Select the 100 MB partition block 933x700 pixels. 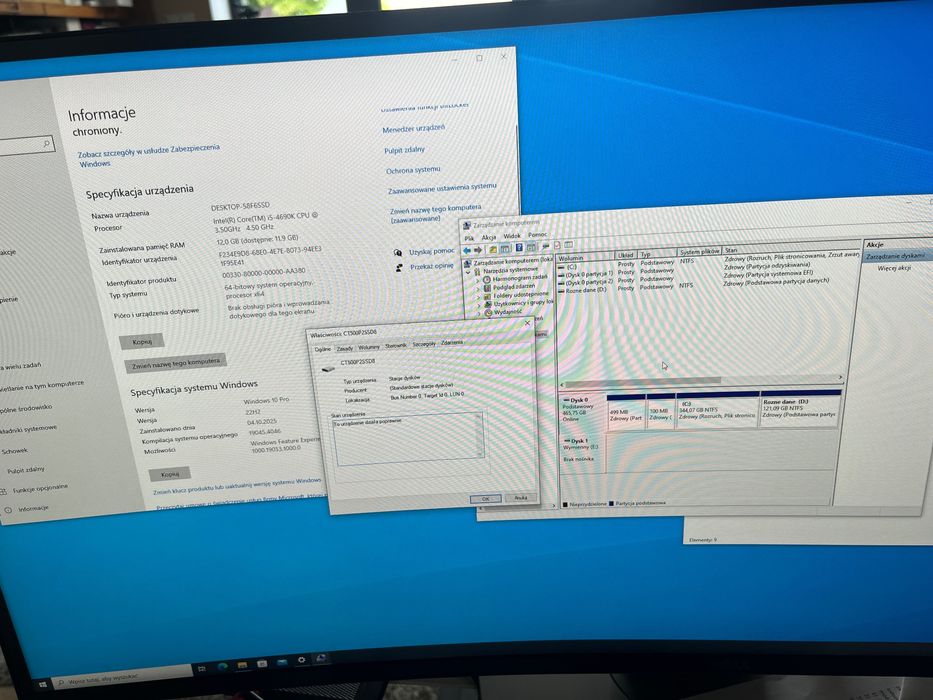660,411
